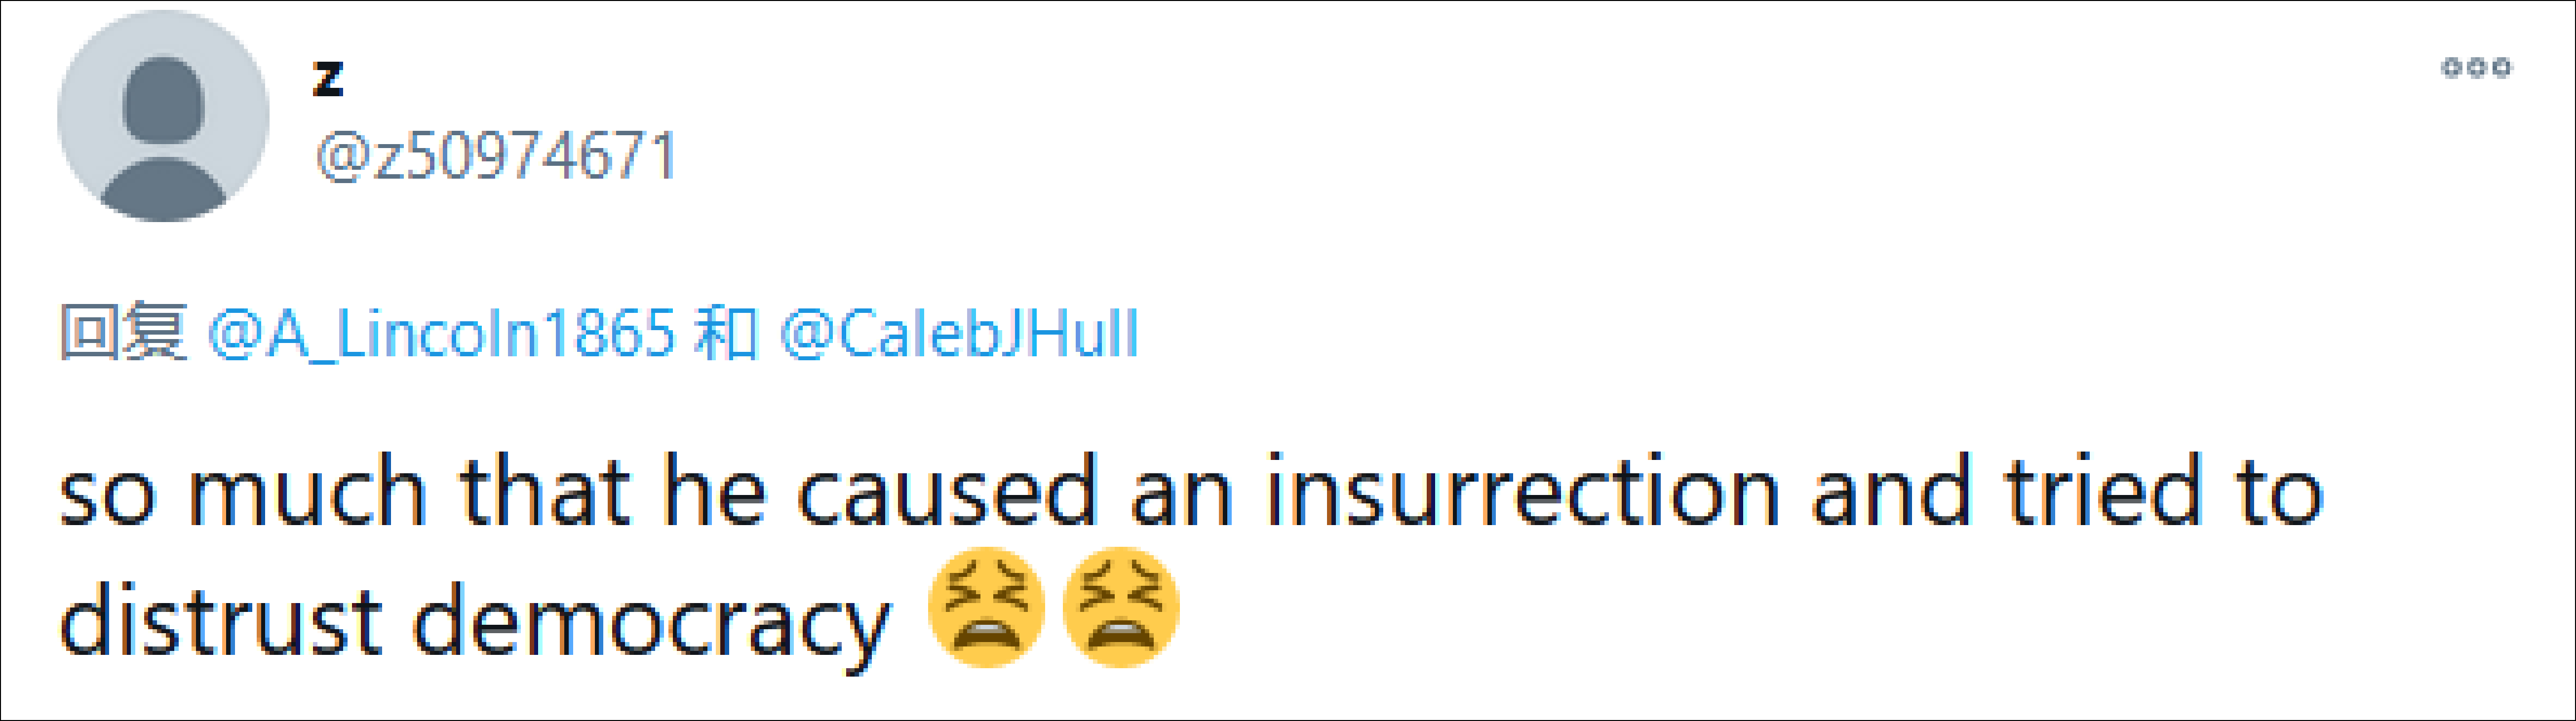Open the @A_Lincoln1865 mention link
Image resolution: width=2576 pixels, height=721 pixels.
[x=441, y=333]
